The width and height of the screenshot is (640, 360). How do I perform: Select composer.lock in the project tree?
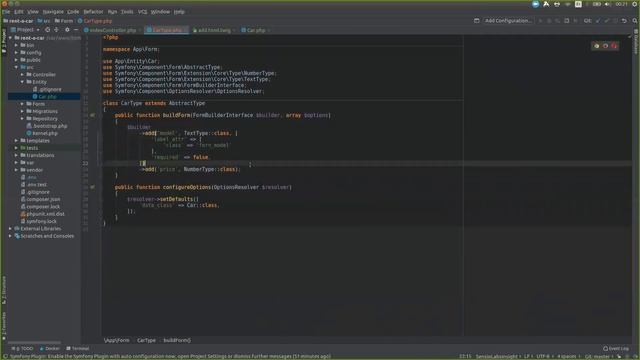click(x=40, y=207)
